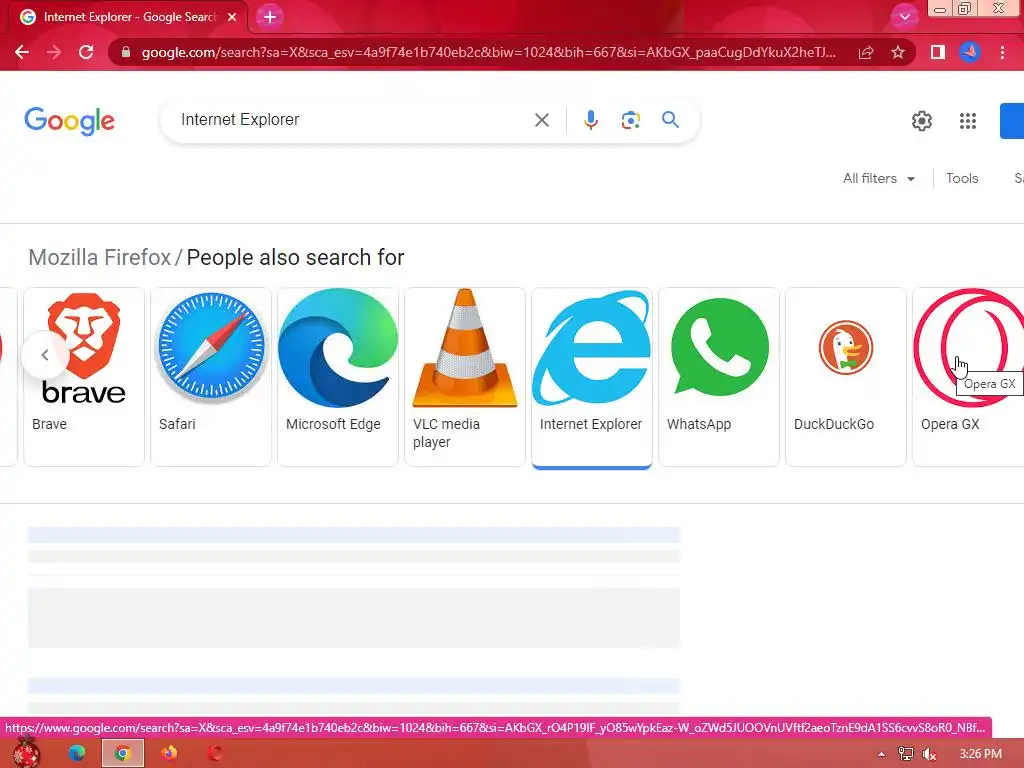Click the address bar URL
Image resolution: width=1024 pixels, height=768 pixels.
tap(488, 52)
